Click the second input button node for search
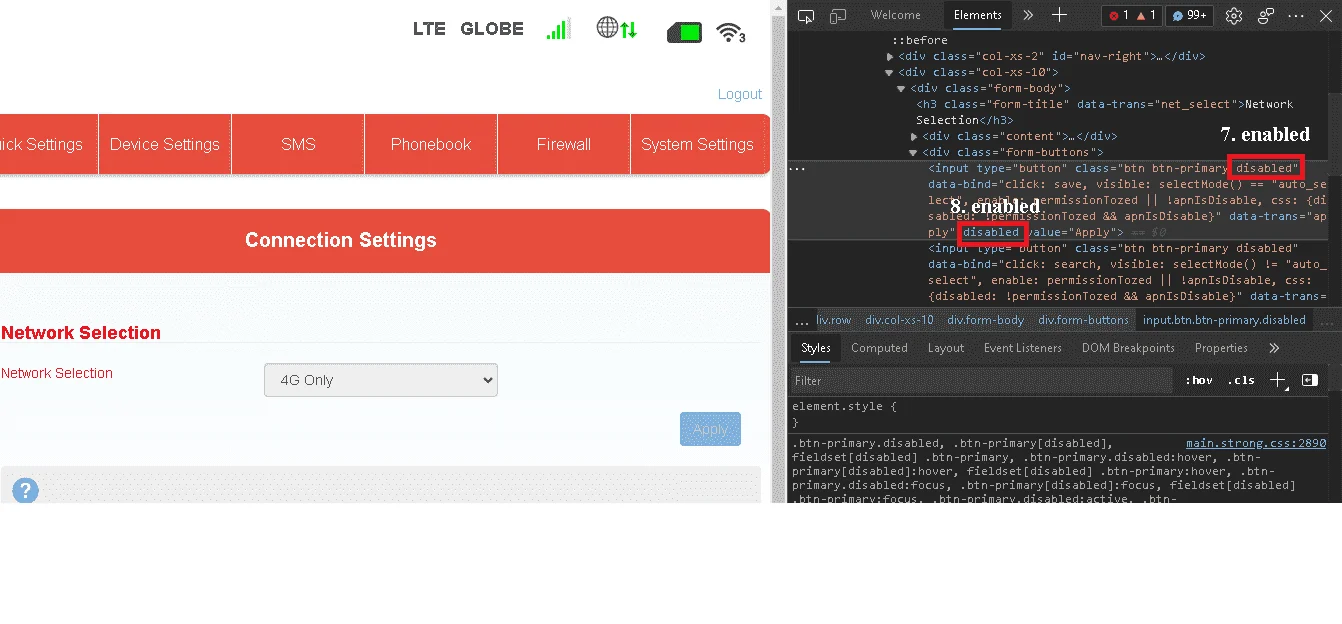Screen dimensions: 1342x624 [1127, 272]
